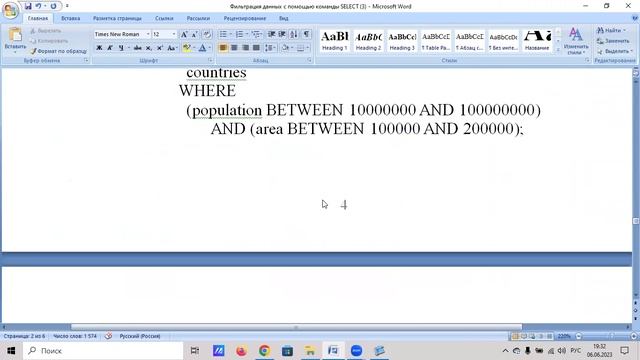Expand the styles gallery More arrow

pos(558,50)
